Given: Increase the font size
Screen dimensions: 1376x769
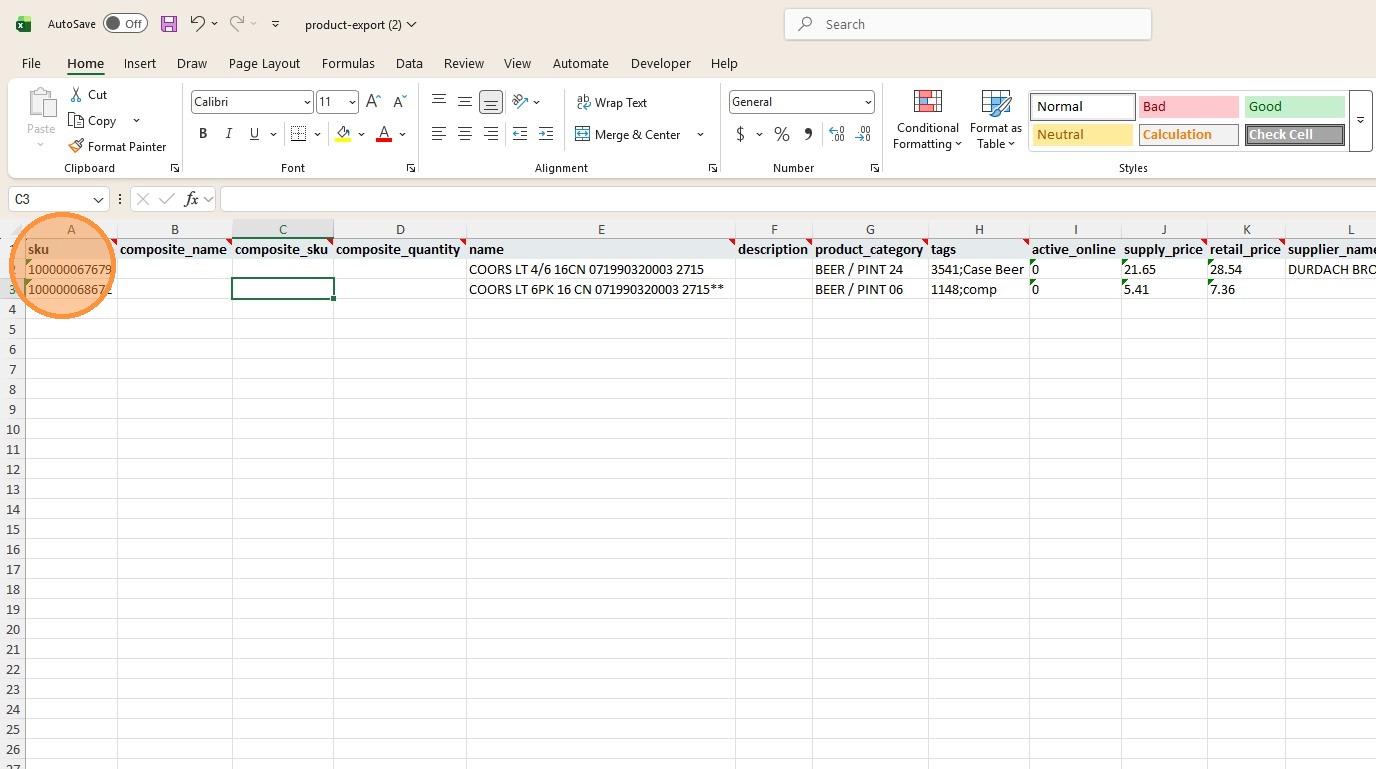Looking at the screenshot, I should (373, 102).
